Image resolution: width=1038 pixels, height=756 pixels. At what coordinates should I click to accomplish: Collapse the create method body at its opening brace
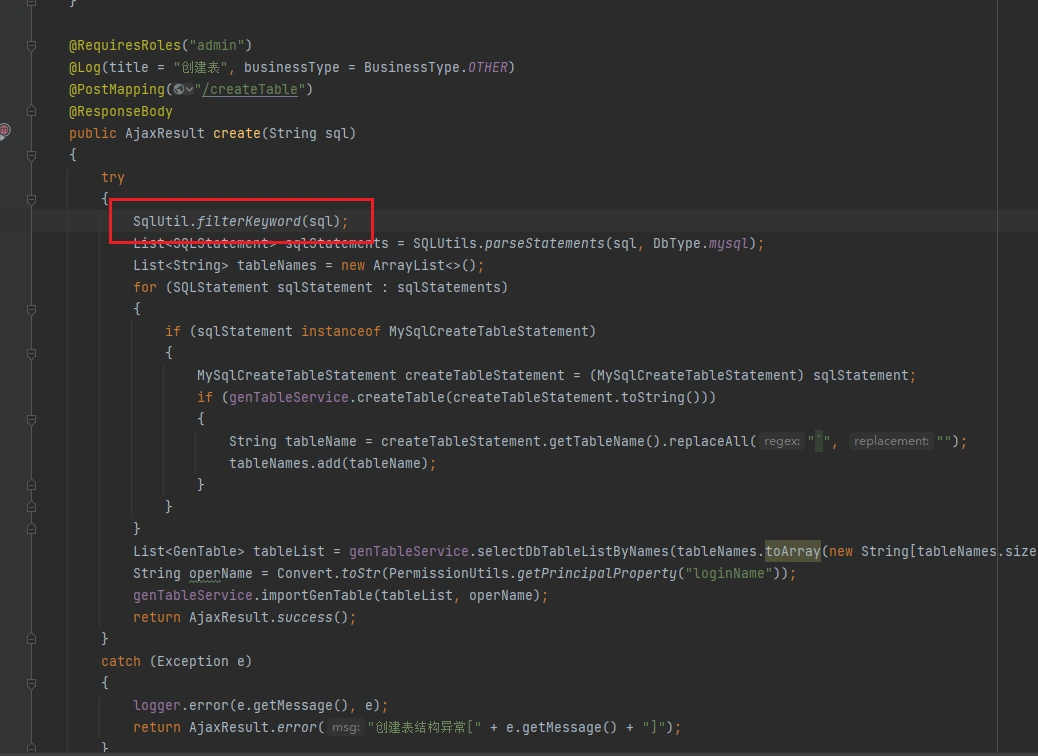[33, 156]
